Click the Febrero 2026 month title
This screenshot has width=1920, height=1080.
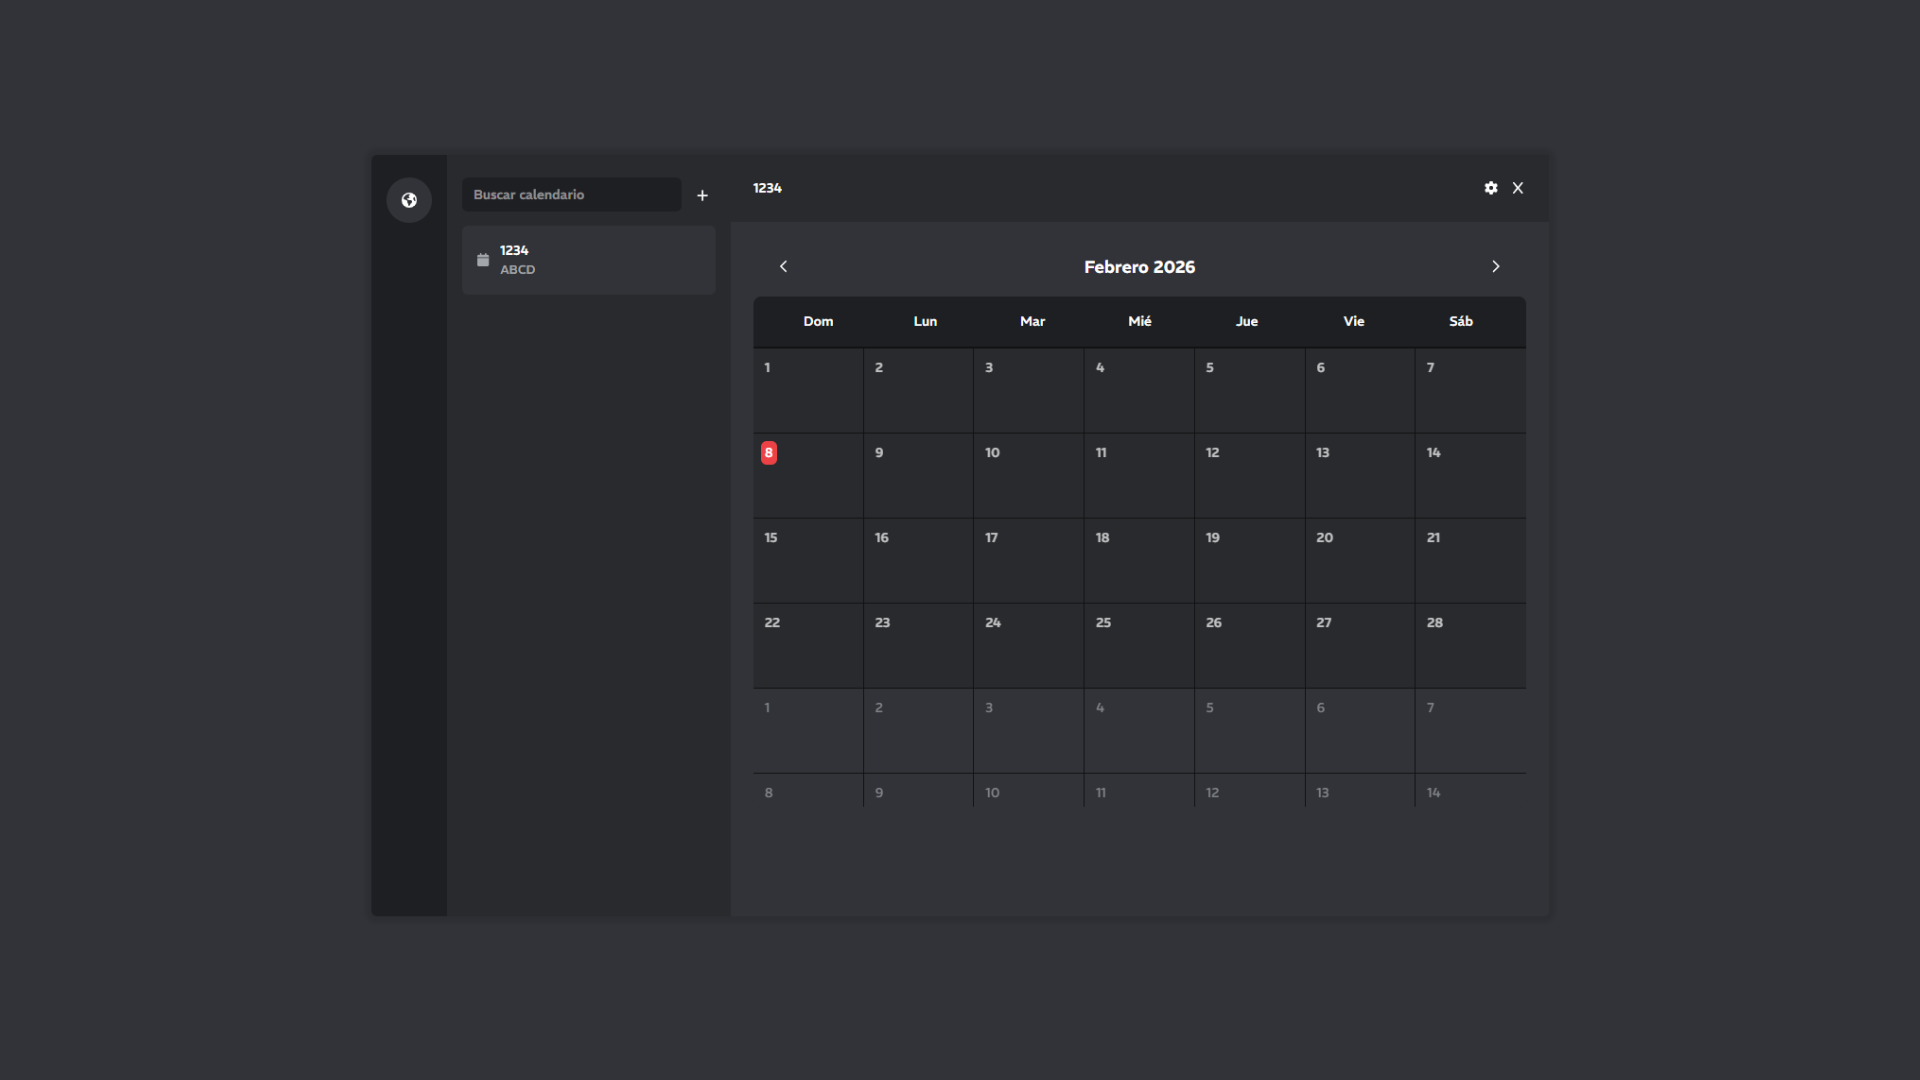pyautogui.click(x=1139, y=267)
